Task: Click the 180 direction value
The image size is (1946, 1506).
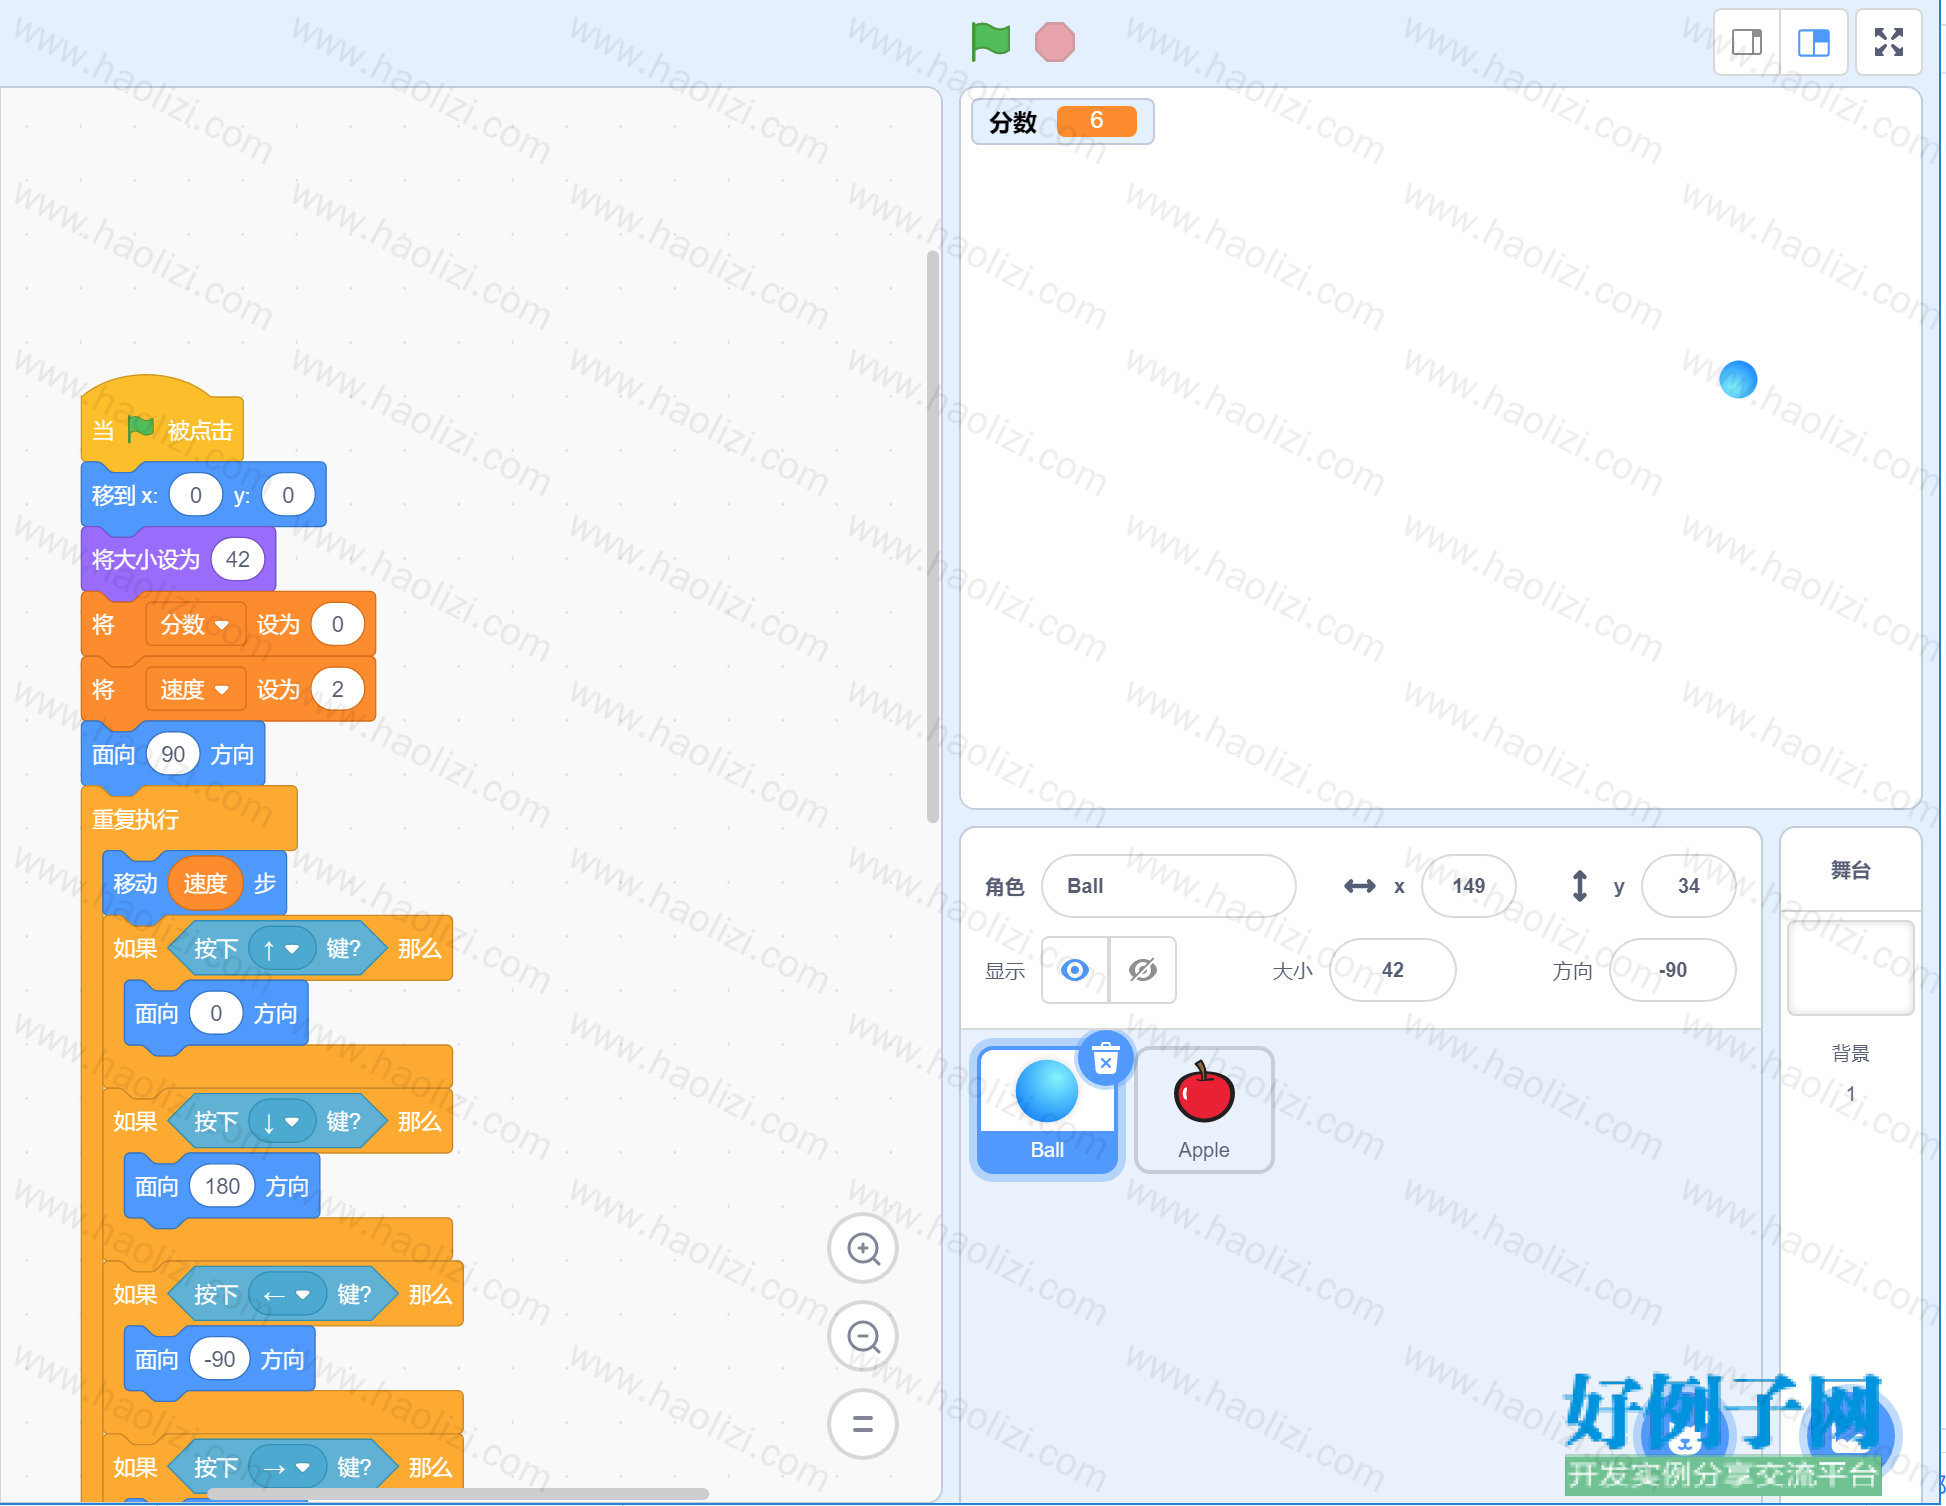Action: click(222, 1187)
